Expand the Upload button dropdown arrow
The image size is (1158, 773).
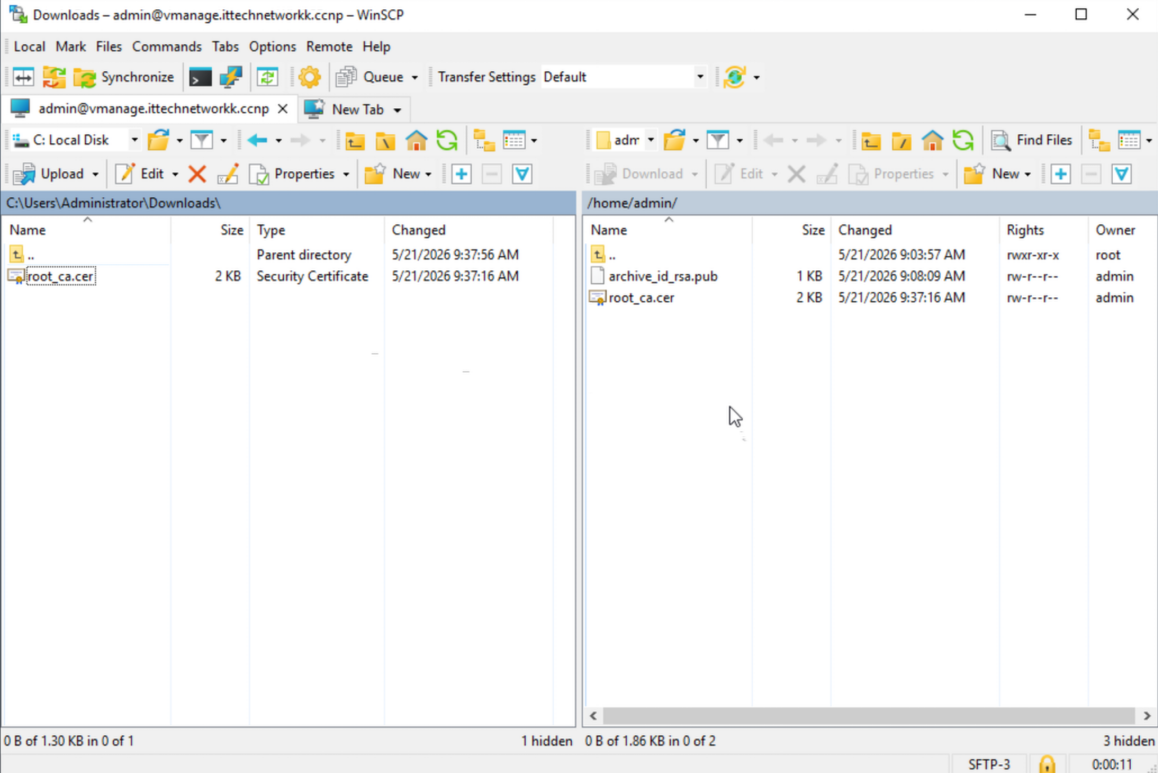point(95,174)
